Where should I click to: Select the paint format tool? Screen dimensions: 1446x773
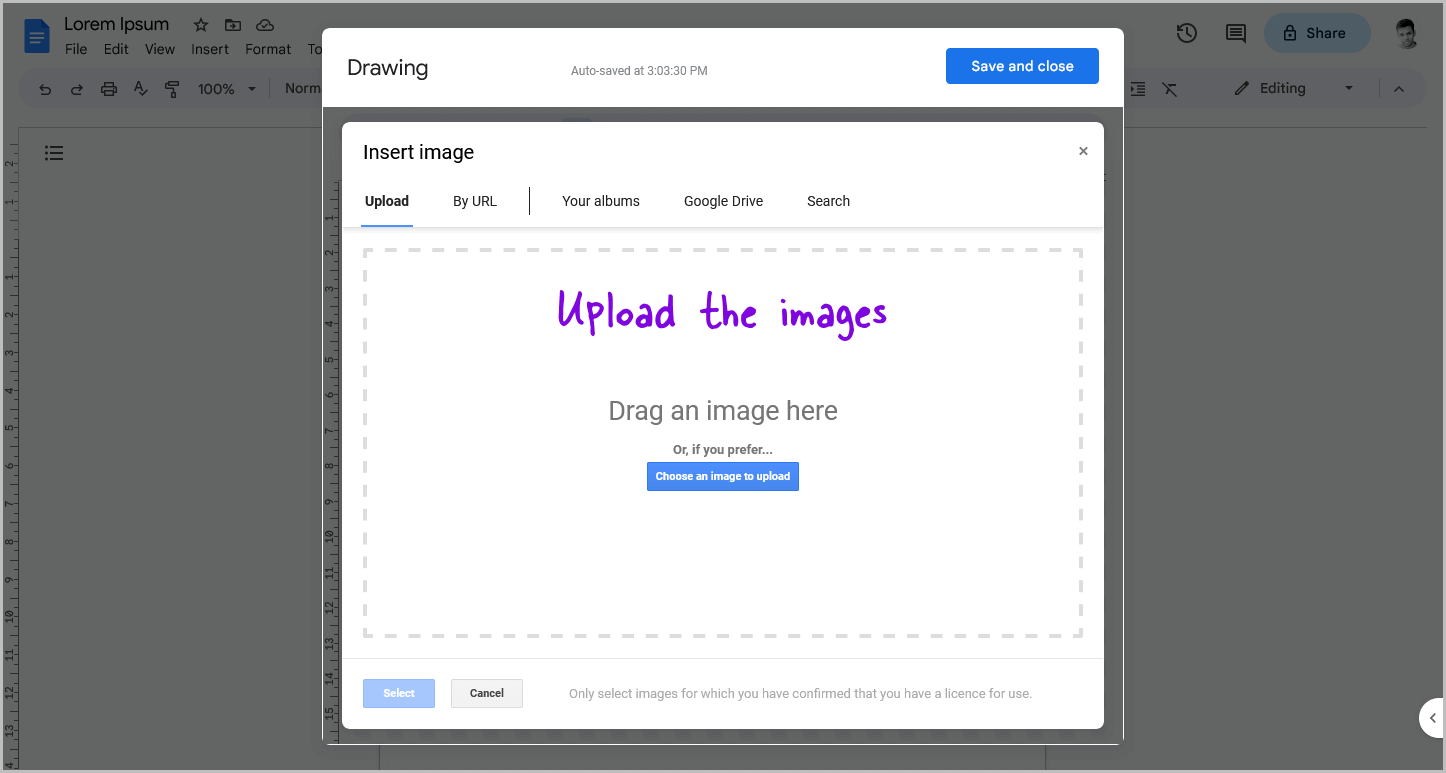[x=172, y=88]
